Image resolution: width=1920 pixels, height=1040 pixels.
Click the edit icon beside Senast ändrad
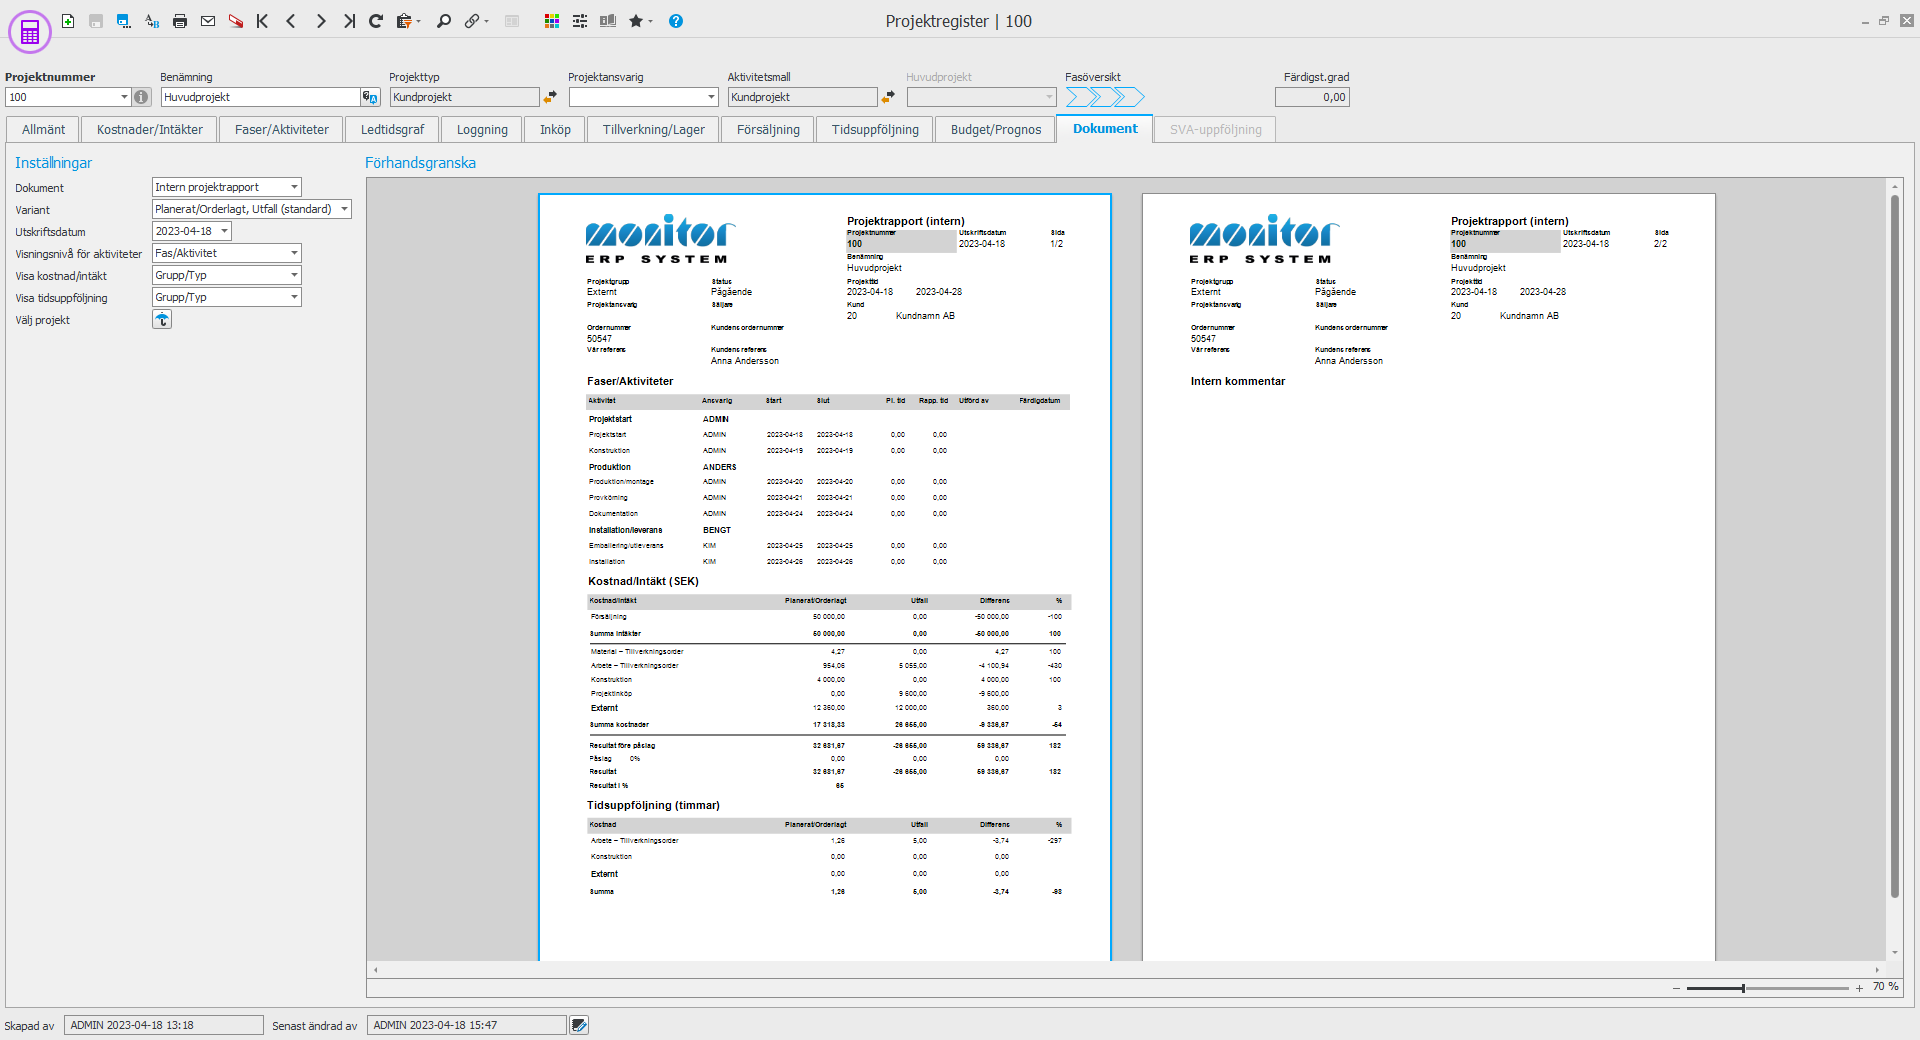[x=579, y=1025]
